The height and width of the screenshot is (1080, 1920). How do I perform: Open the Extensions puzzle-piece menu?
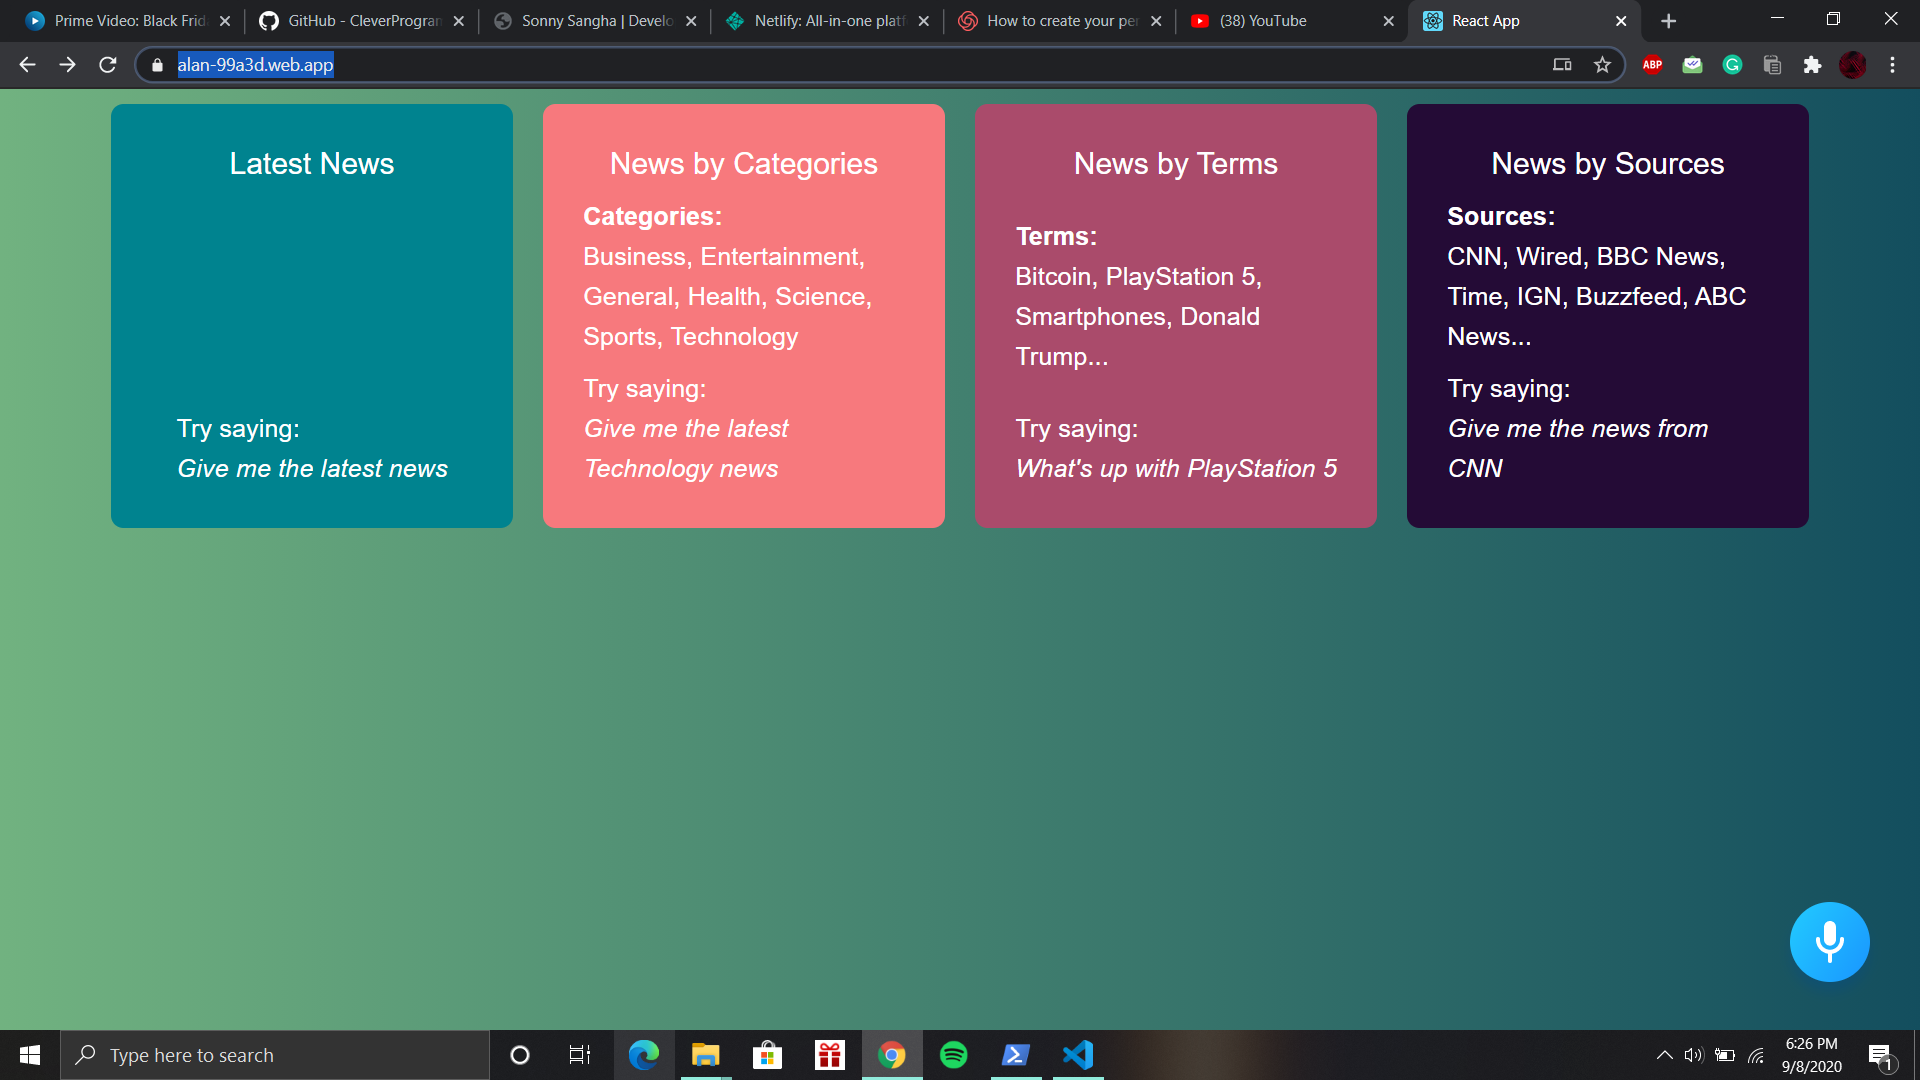1812,65
